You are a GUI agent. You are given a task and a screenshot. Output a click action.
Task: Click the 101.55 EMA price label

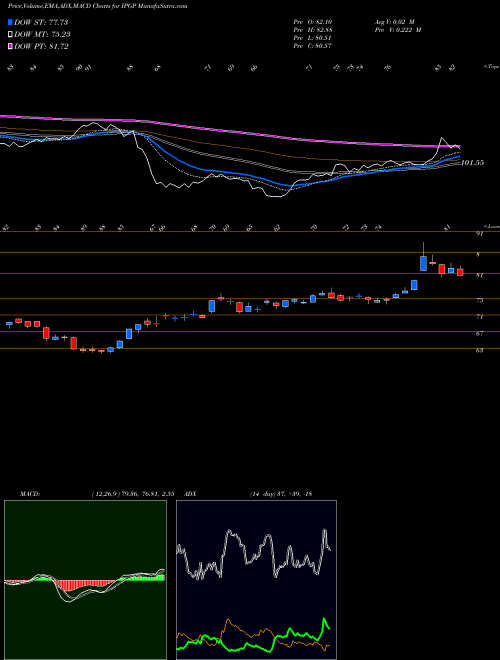click(x=472, y=163)
